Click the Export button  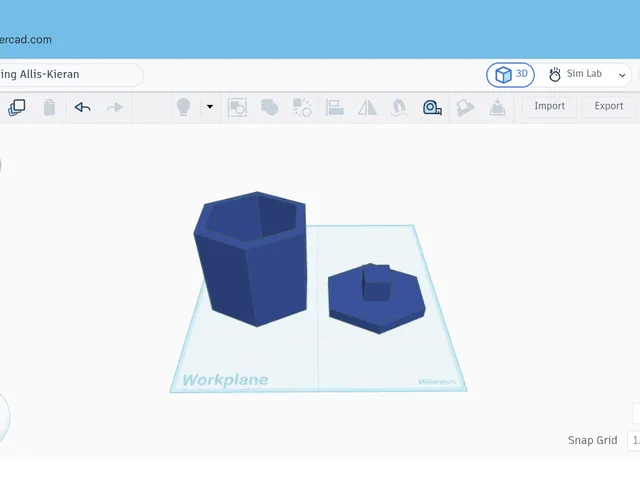pos(609,106)
